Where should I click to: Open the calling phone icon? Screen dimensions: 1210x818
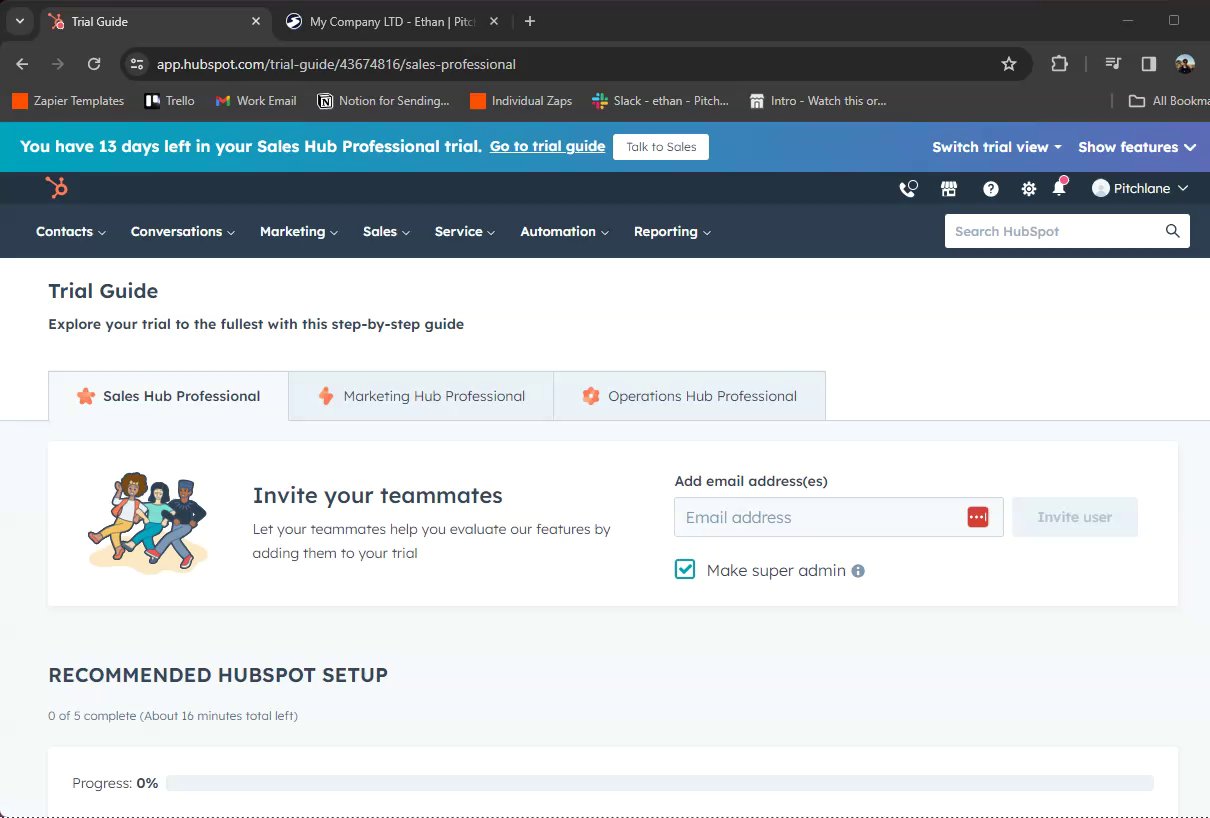point(908,189)
